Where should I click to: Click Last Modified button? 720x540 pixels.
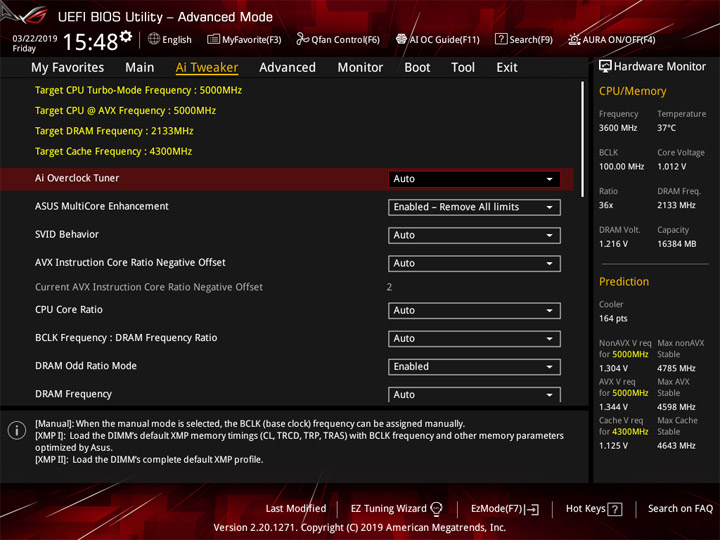tap(296, 509)
